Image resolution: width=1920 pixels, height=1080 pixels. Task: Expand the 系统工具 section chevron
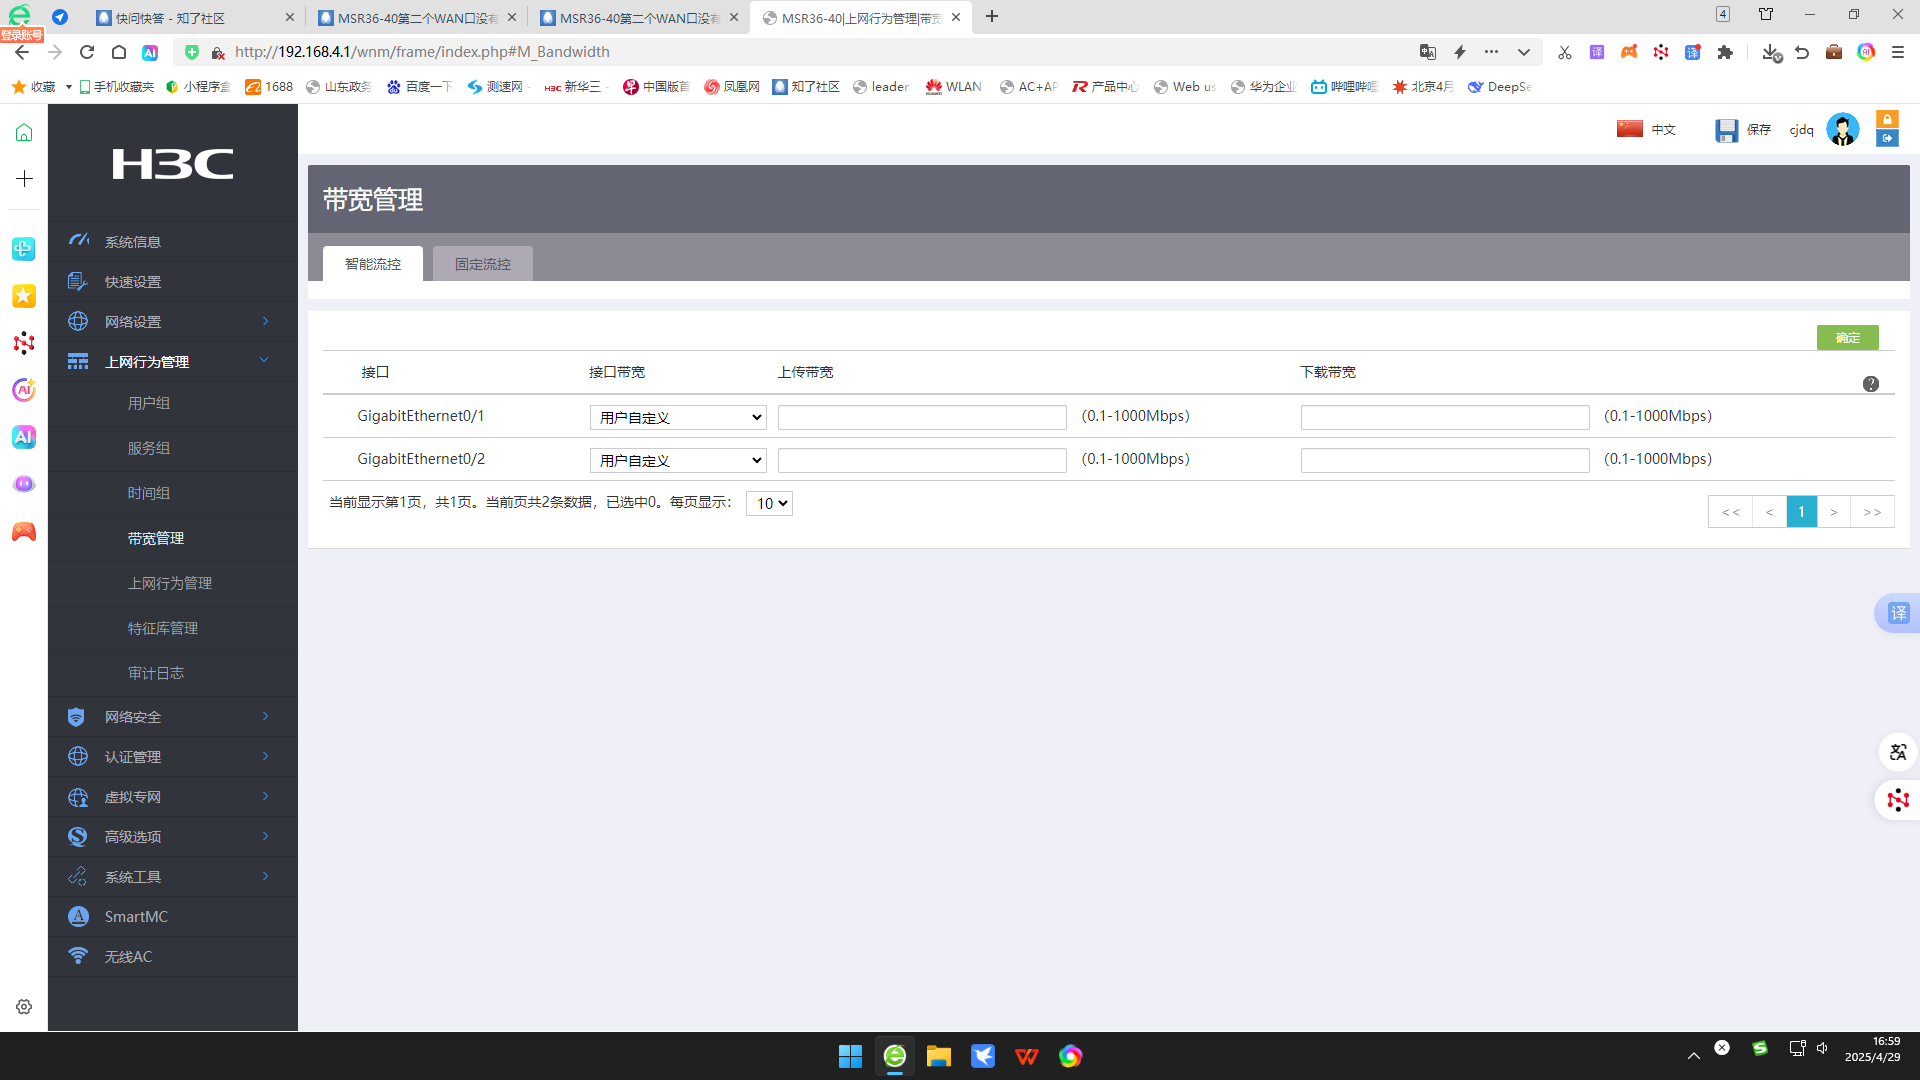265,876
